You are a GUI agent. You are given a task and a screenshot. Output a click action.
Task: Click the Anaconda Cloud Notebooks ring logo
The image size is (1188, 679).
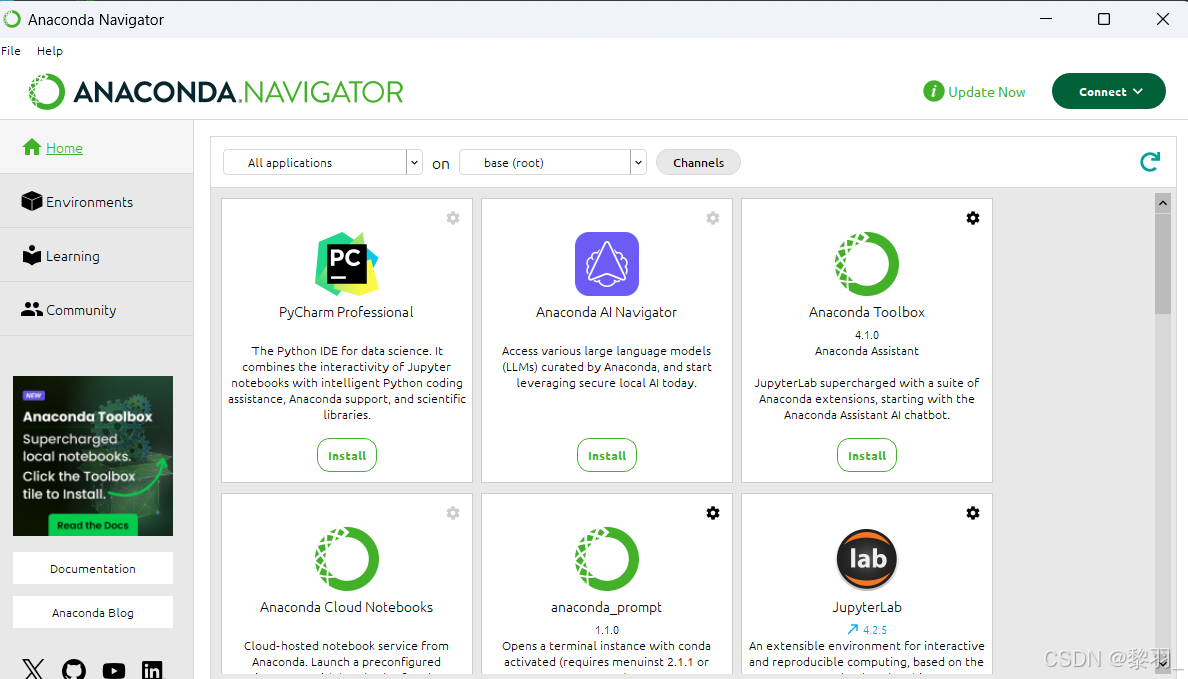coord(347,559)
